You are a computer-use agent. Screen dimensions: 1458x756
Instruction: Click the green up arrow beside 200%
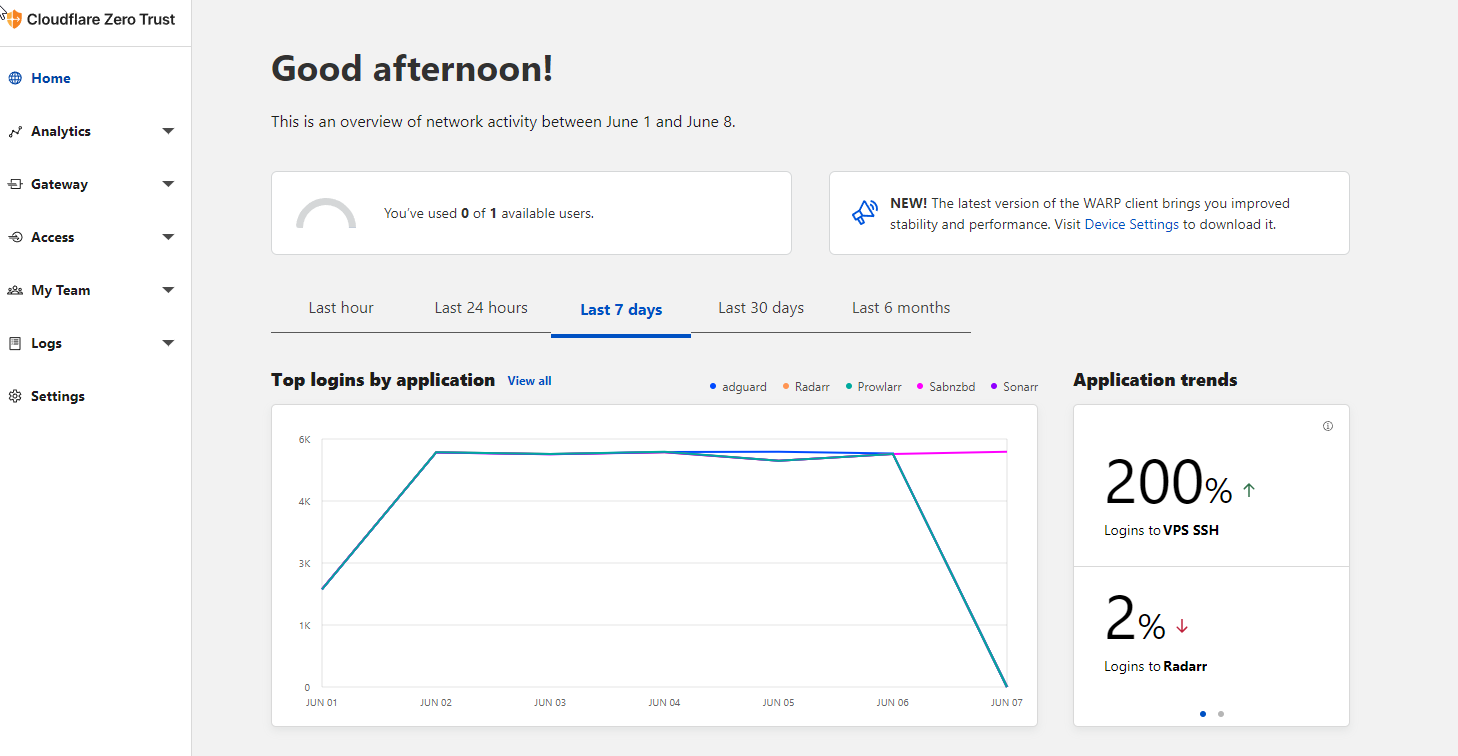[1248, 490]
